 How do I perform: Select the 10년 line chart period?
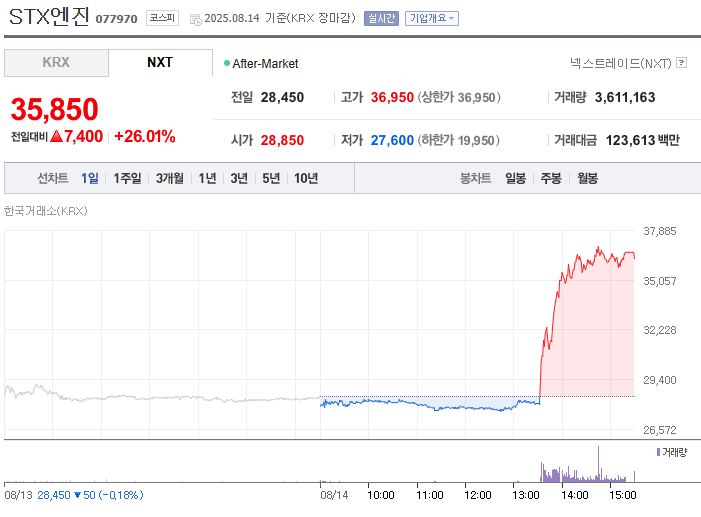point(306,178)
